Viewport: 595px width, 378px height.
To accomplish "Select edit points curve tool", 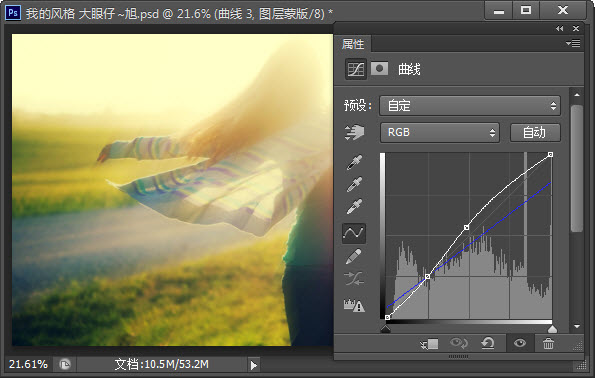I will pos(354,233).
